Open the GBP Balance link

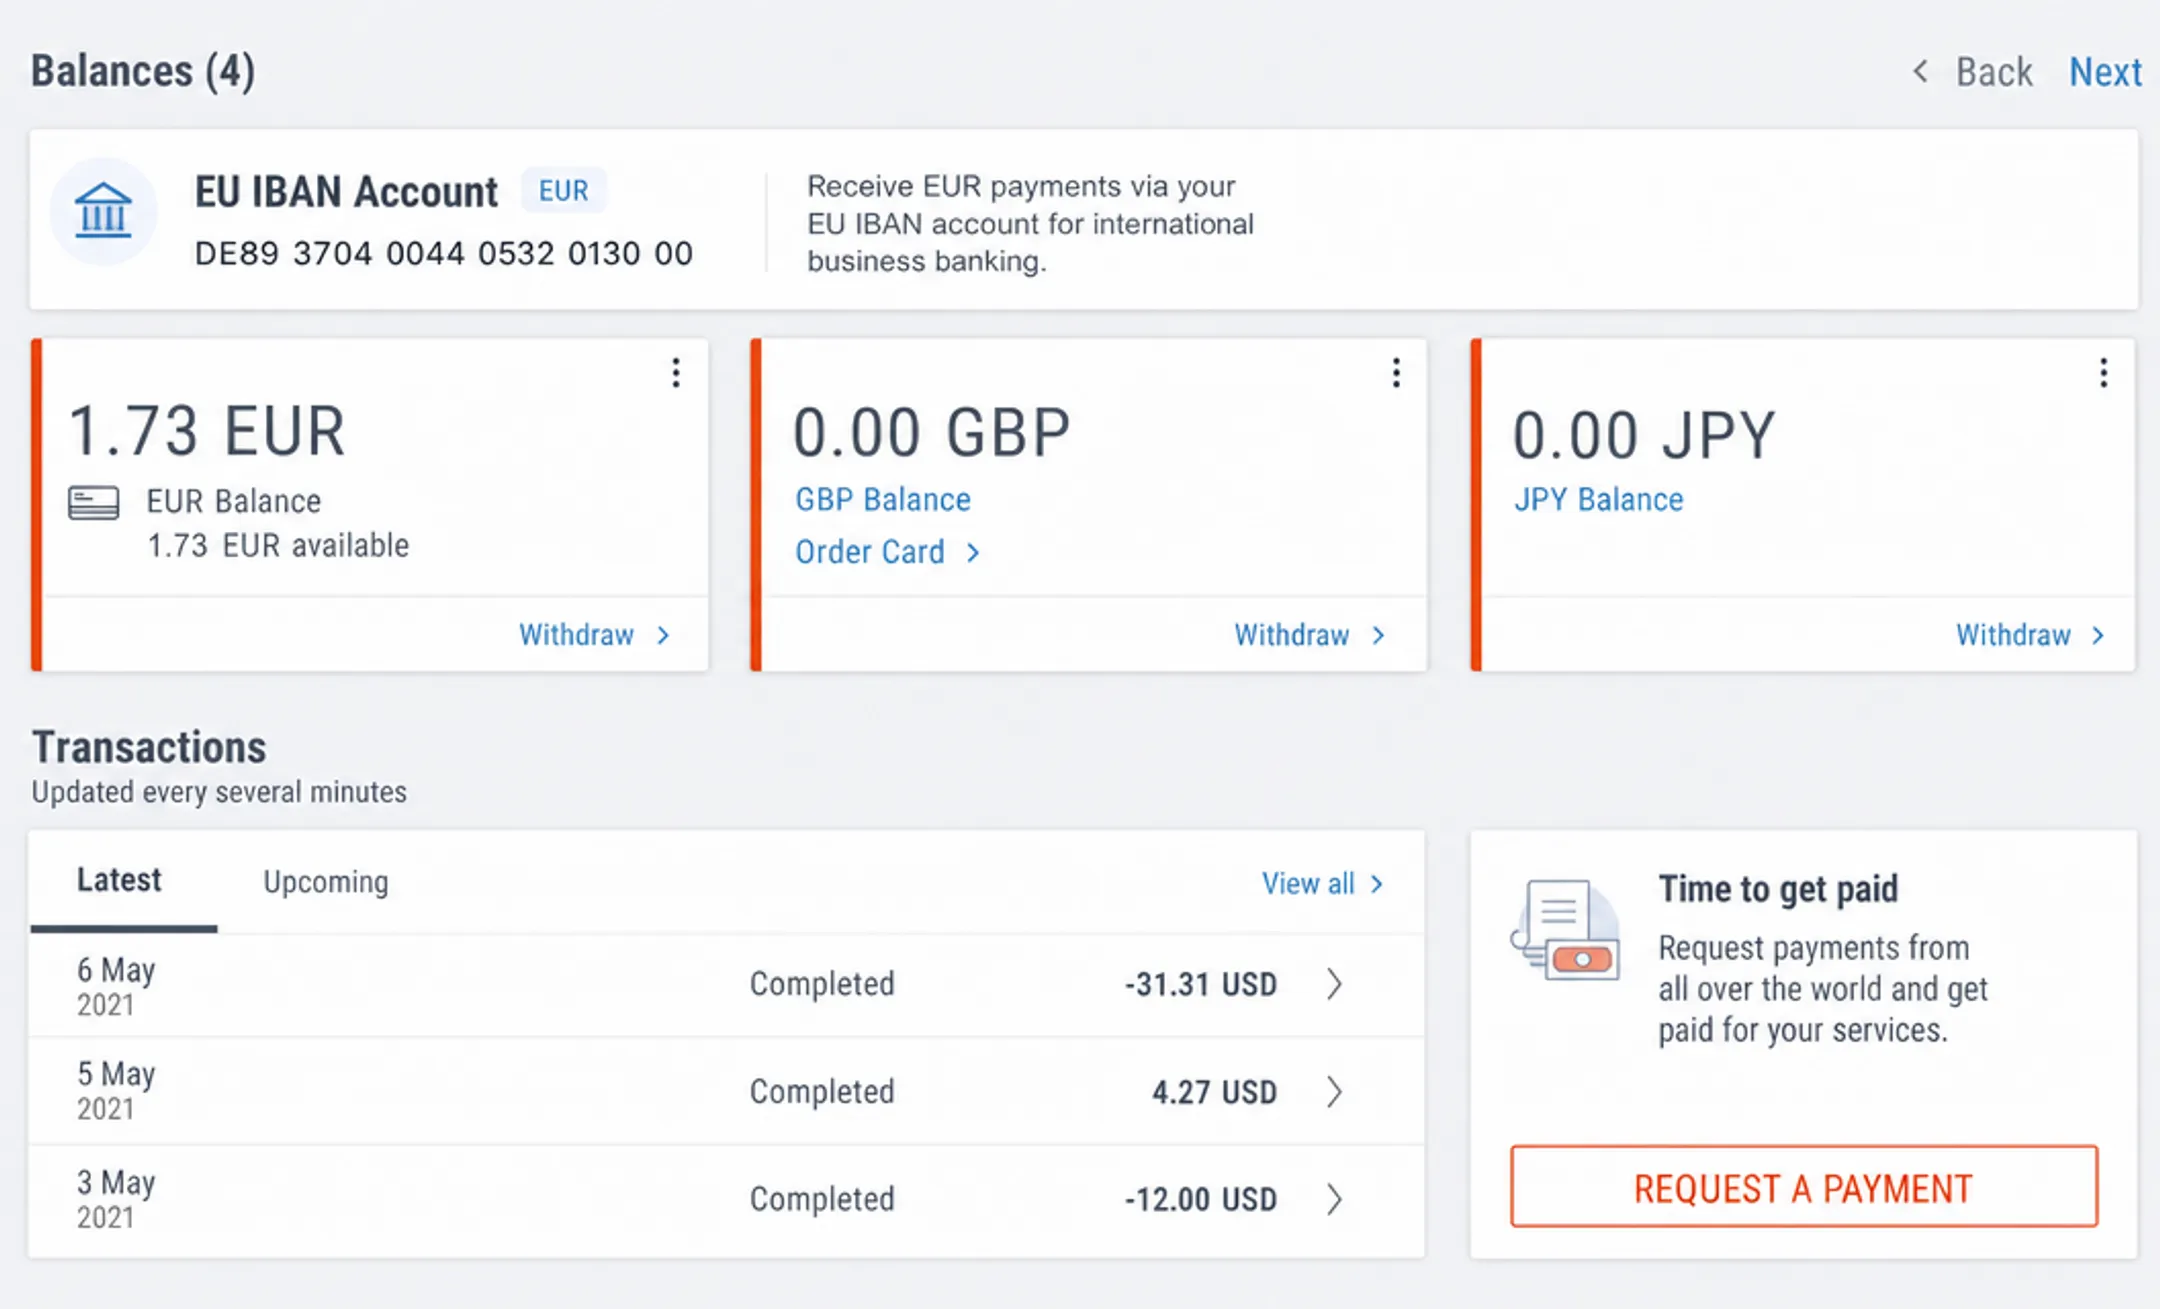click(883, 499)
